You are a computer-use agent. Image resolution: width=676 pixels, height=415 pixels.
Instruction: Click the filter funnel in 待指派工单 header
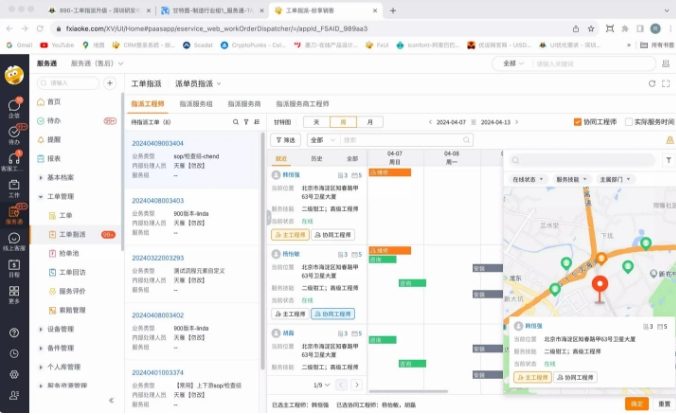246,122
